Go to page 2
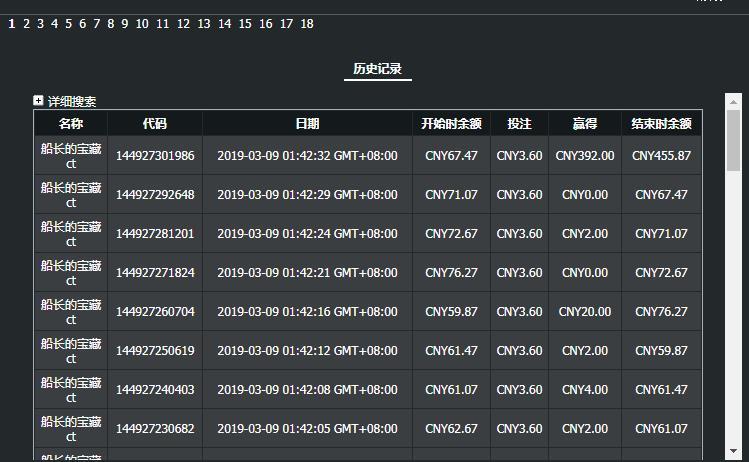This screenshot has width=749, height=462. 26,24
